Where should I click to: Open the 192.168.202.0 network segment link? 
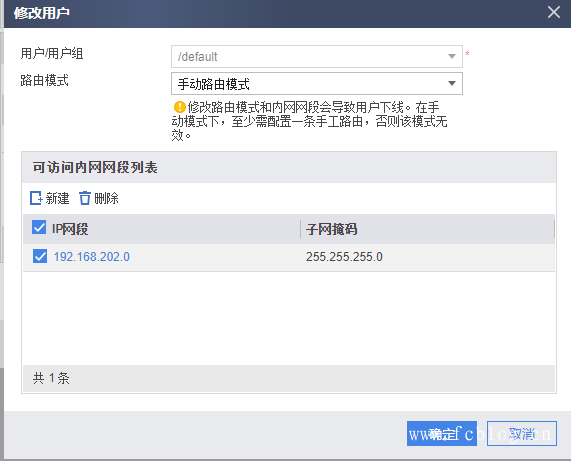tap(91, 257)
